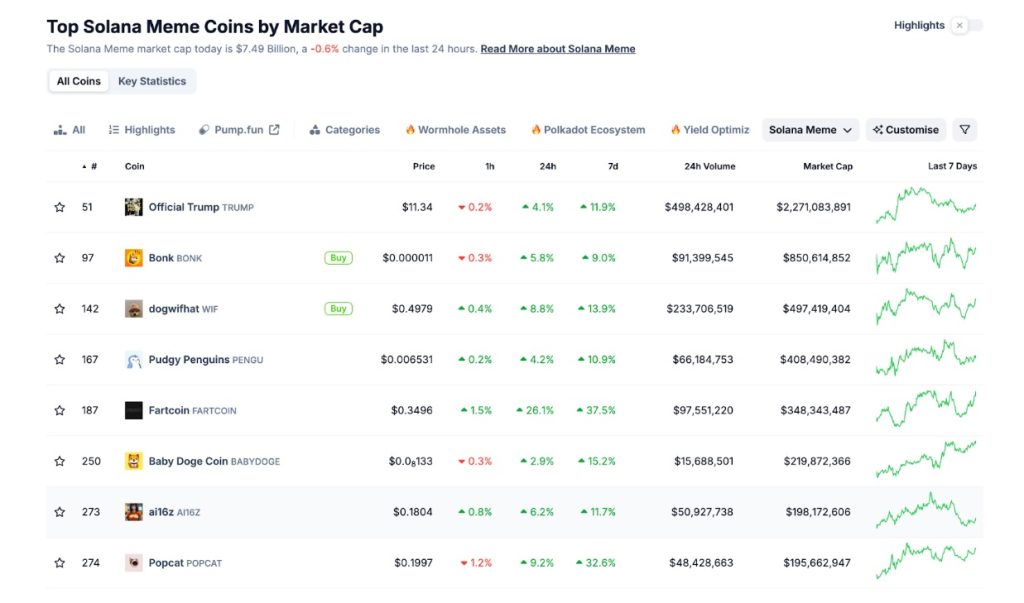Add Fartcoin to watchlist star
The image size is (1024, 603).
[59, 410]
